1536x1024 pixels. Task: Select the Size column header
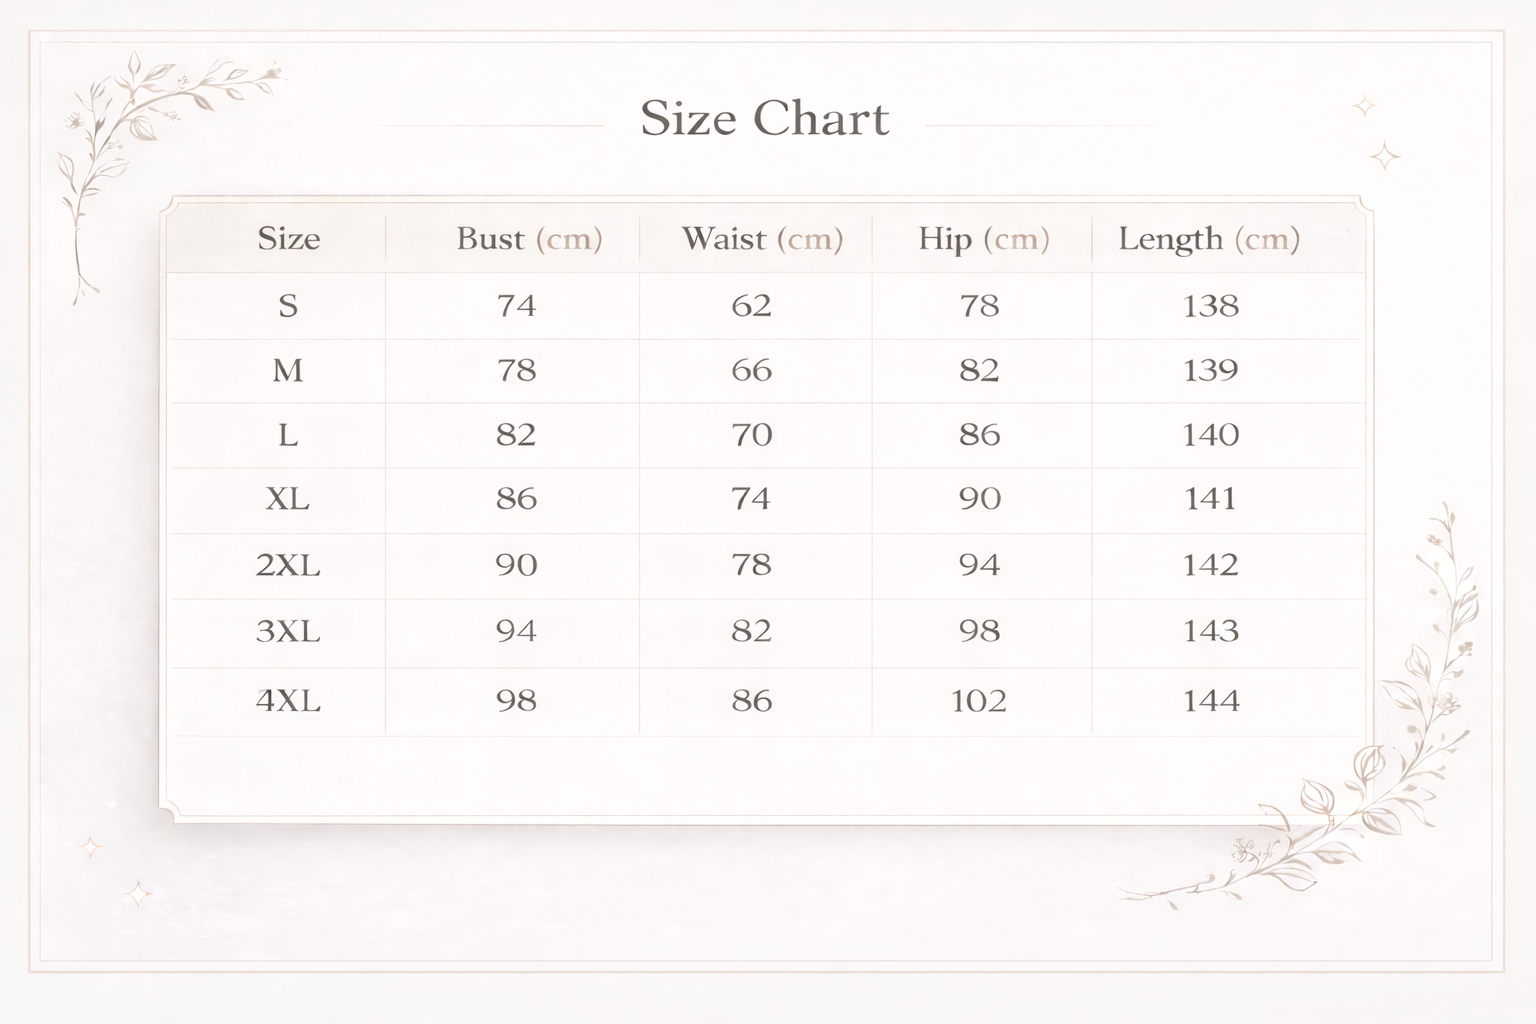coord(288,239)
